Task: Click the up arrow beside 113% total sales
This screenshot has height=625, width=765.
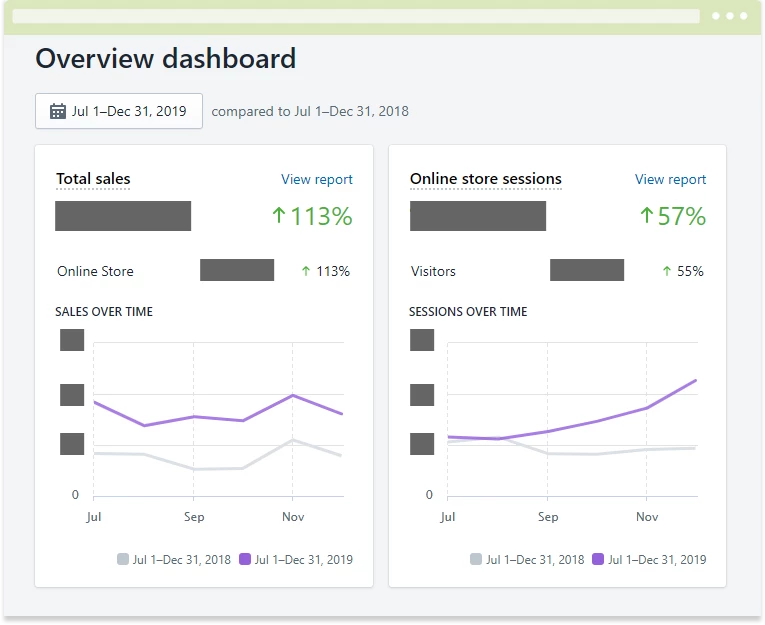Action: click(279, 215)
